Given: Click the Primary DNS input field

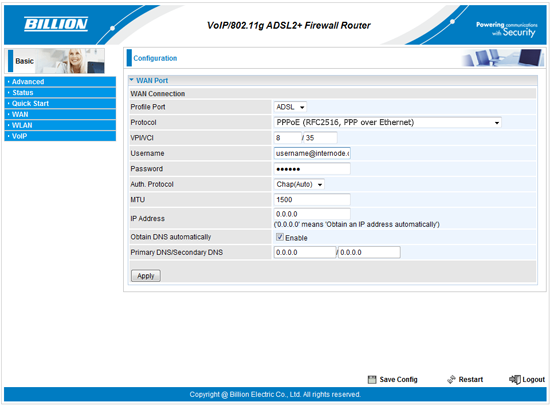Looking at the screenshot, I should 305,252.
